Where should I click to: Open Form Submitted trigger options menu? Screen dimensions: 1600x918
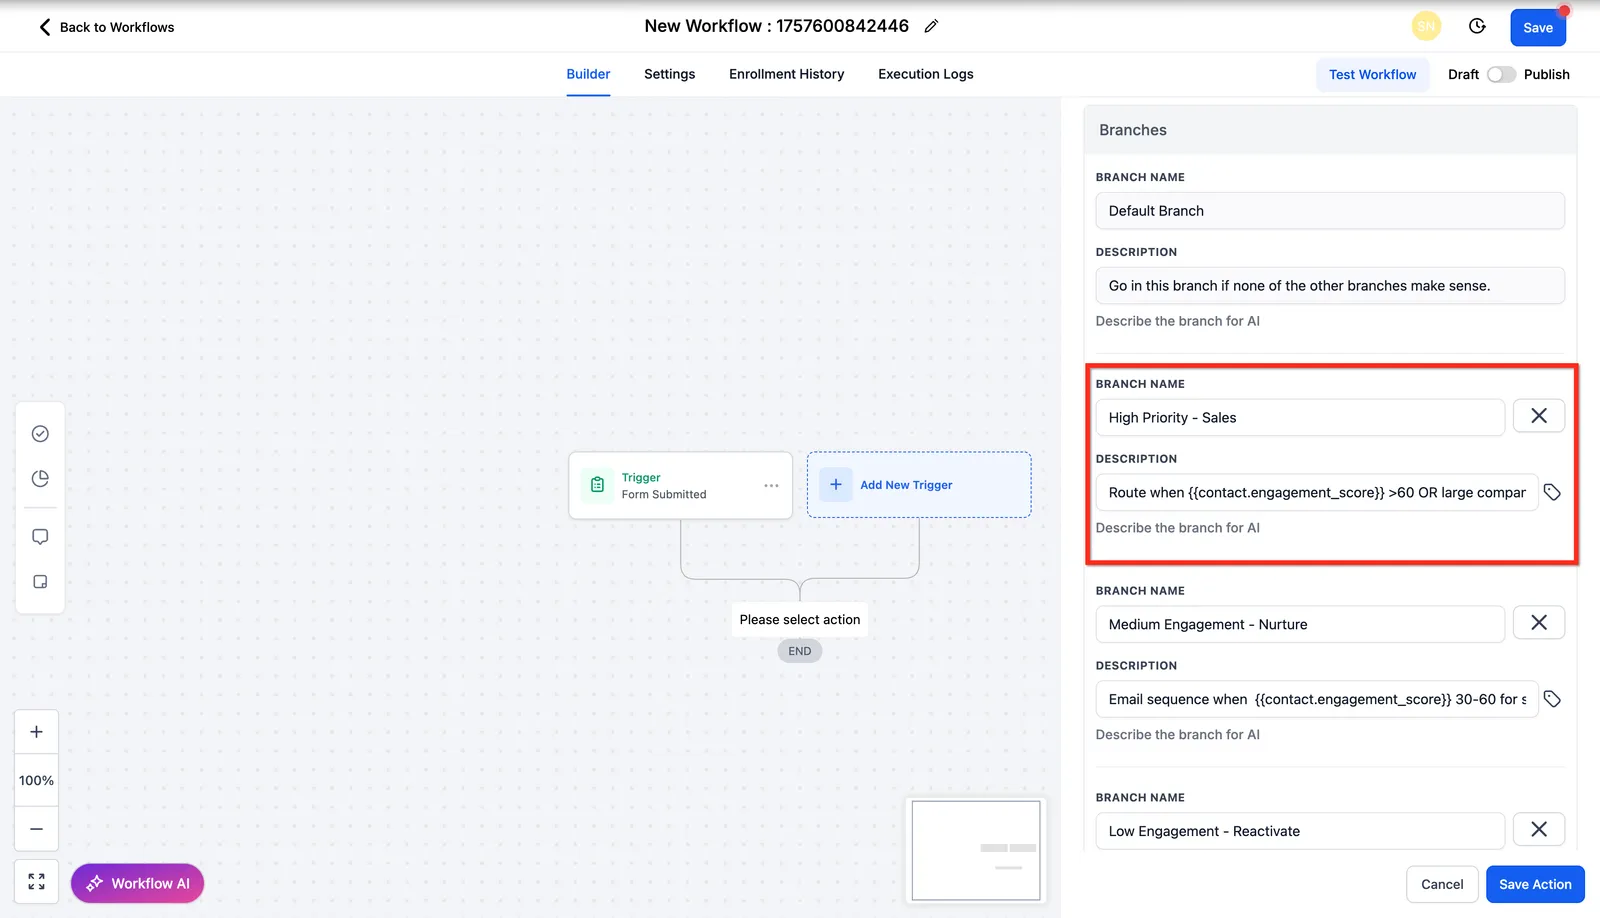(x=771, y=485)
